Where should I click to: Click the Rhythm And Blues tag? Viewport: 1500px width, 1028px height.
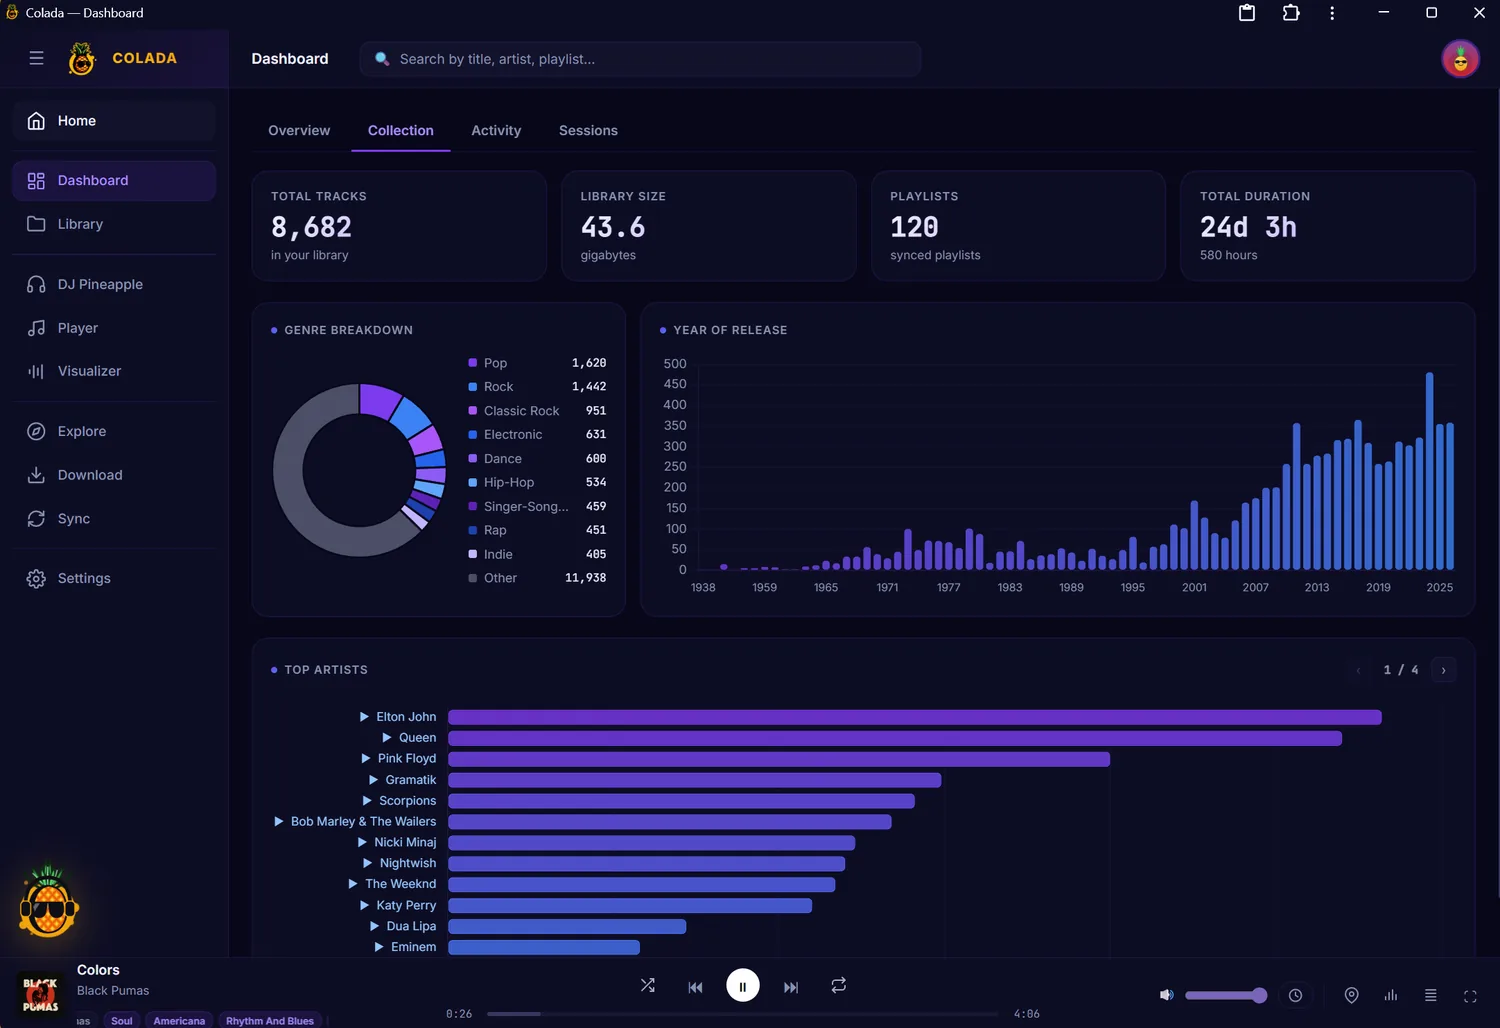270,1021
